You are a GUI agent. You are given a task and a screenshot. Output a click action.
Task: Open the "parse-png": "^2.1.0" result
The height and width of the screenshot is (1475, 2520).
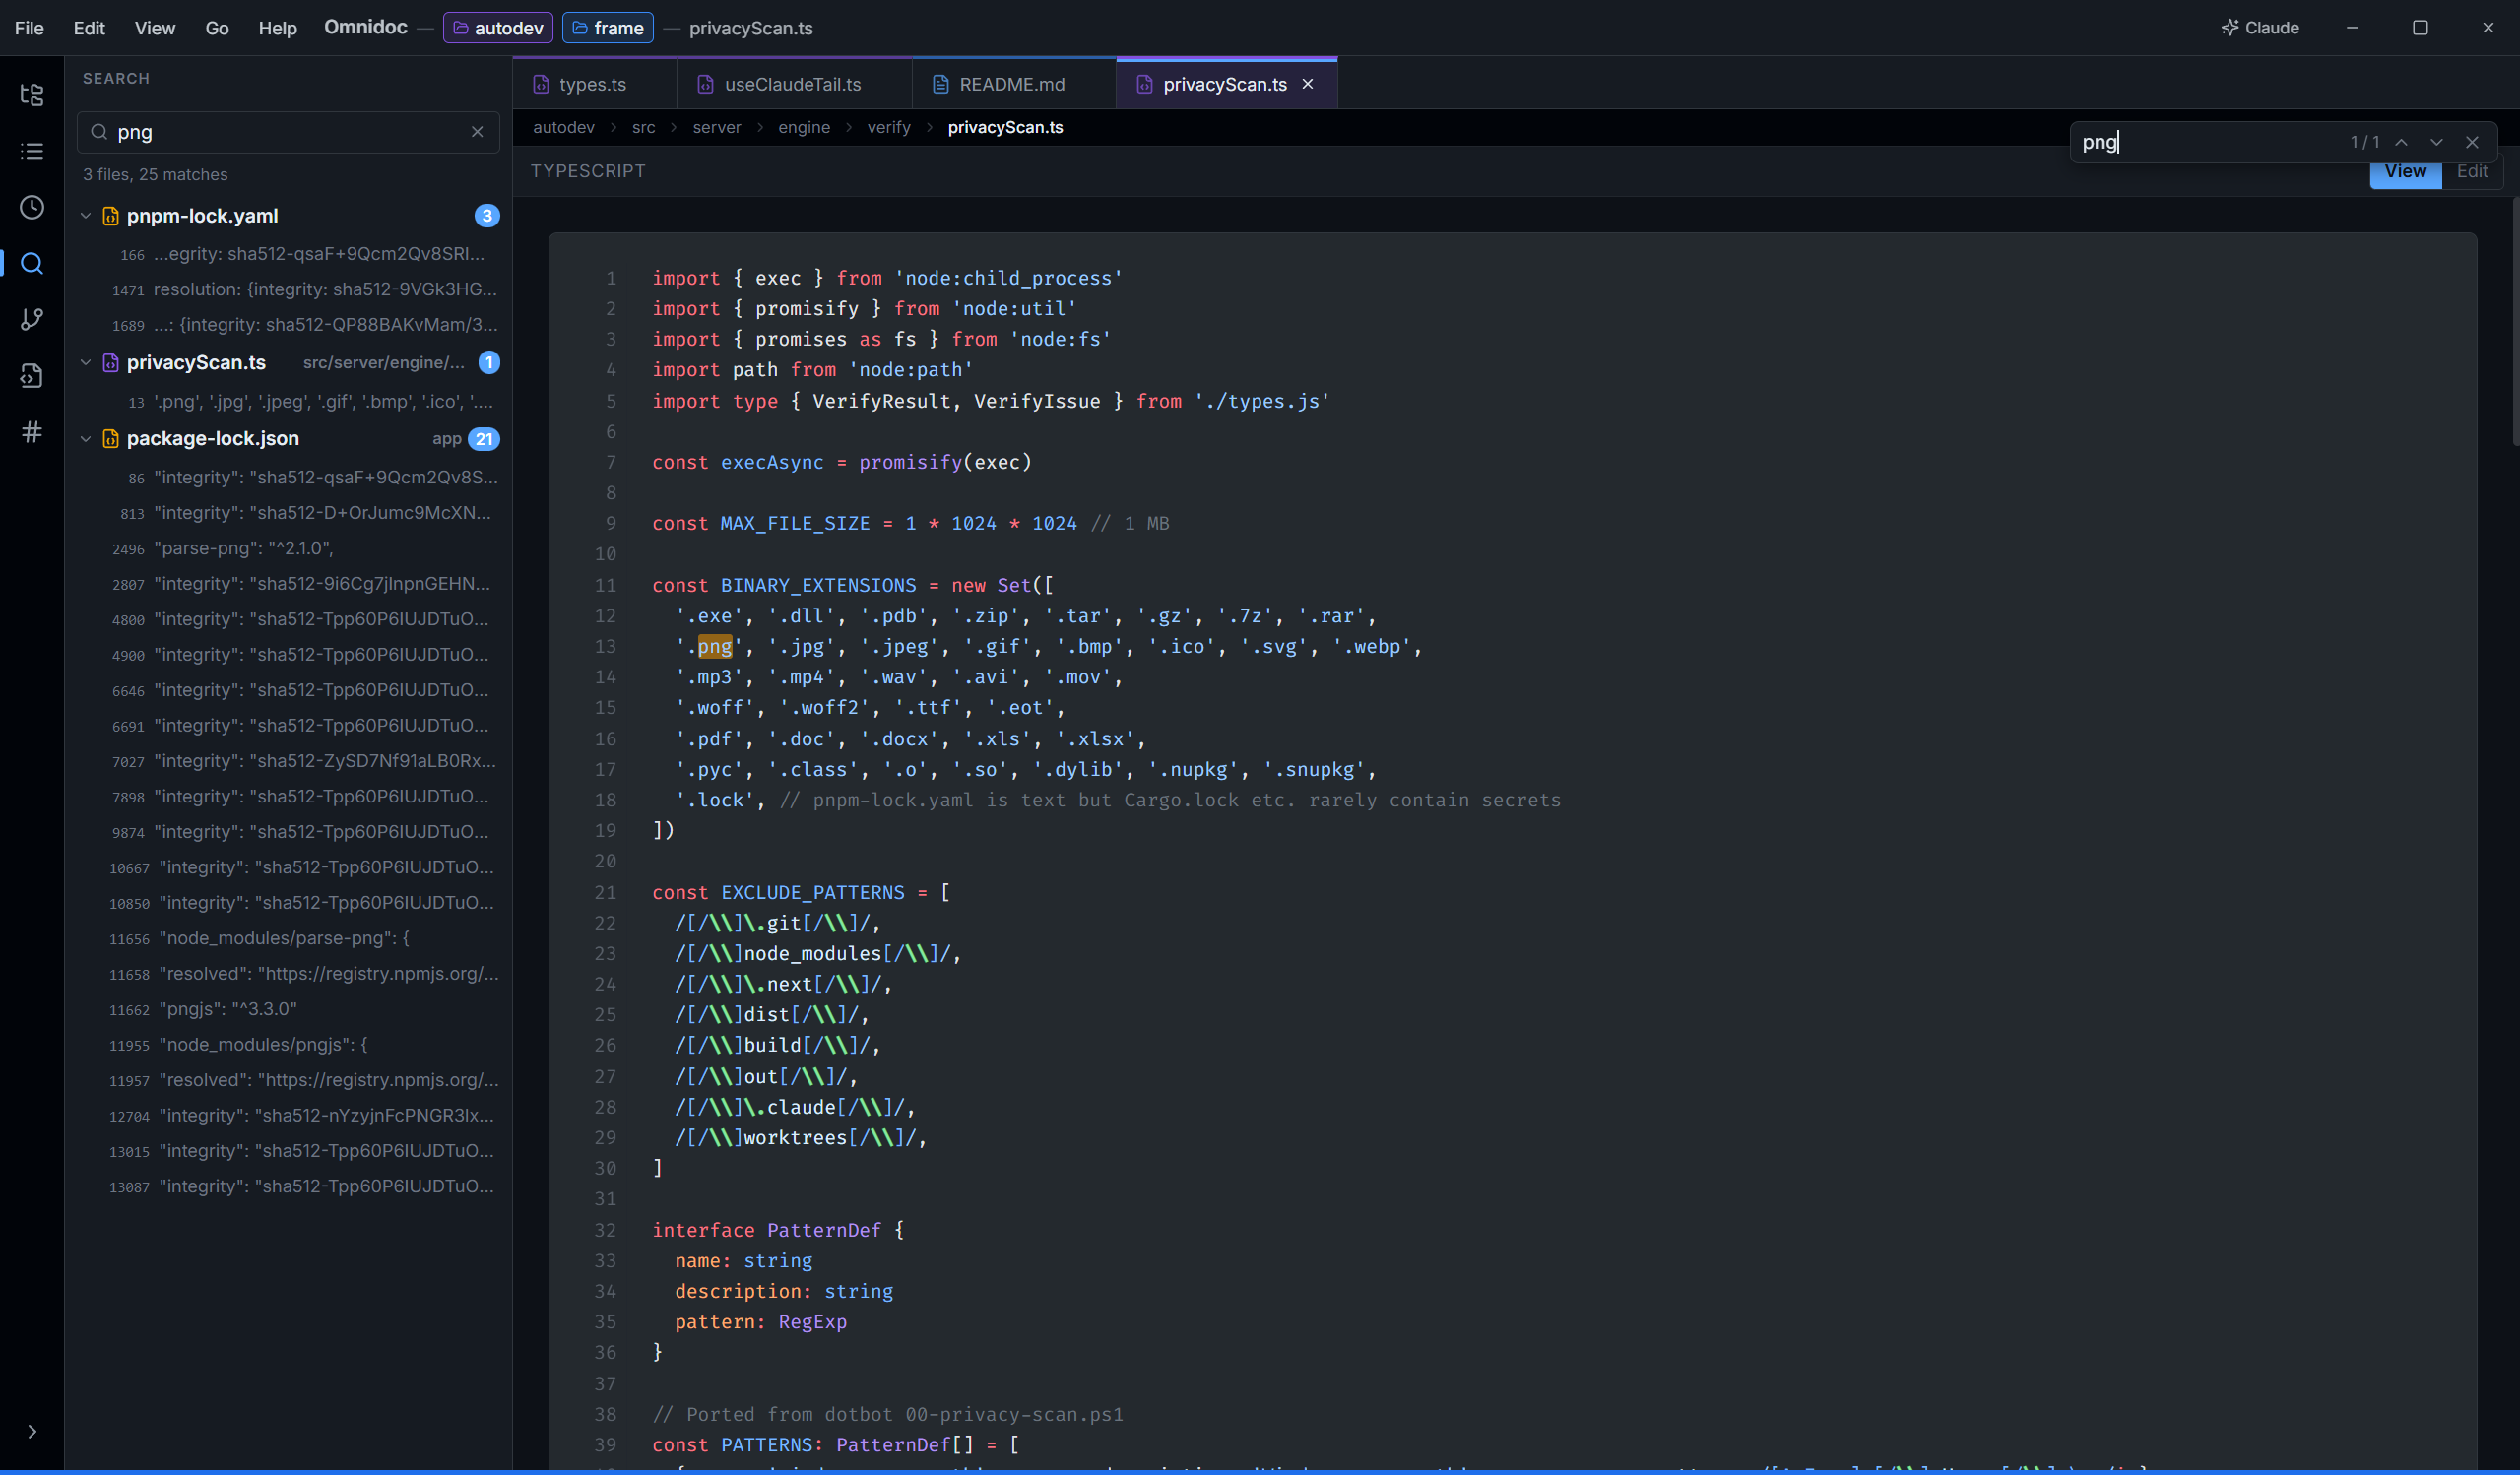click(289, 549)
